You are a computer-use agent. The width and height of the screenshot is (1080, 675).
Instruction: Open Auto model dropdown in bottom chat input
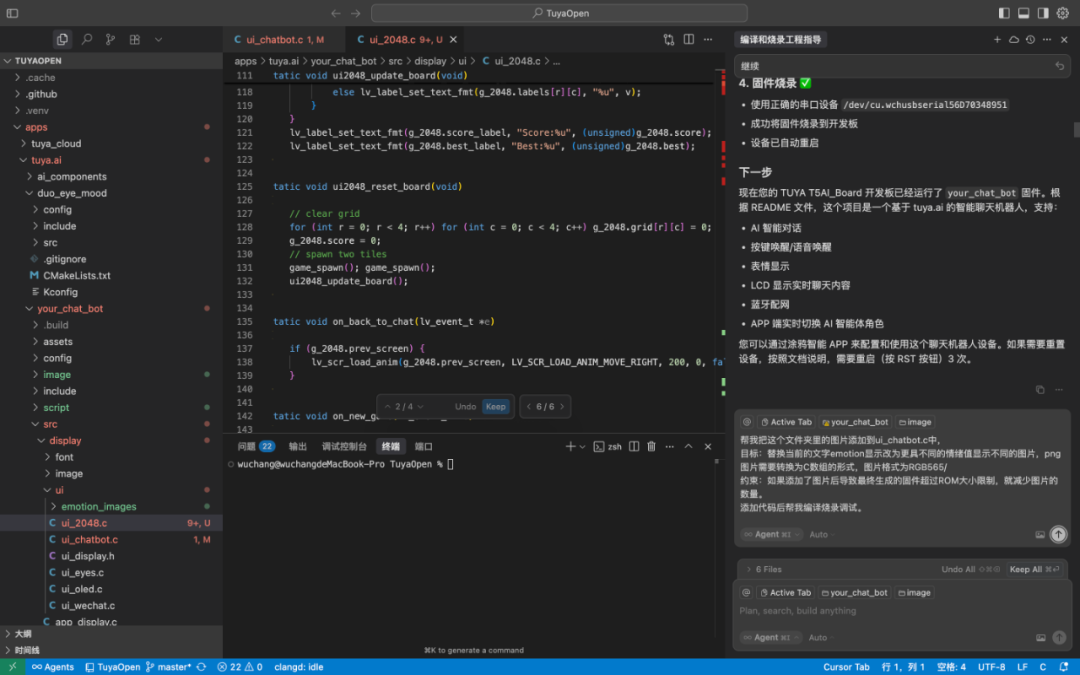[x=821, y=638]
